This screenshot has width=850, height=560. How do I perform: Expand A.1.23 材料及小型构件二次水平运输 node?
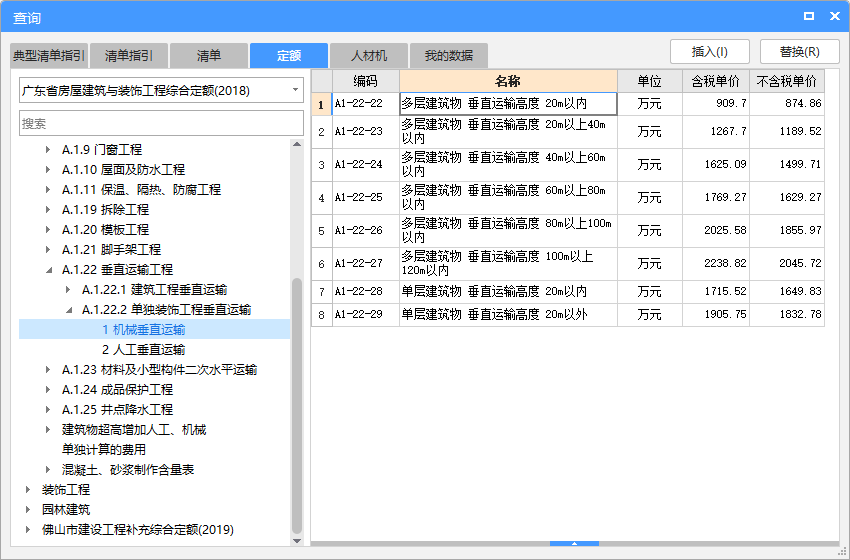point(48,370)
